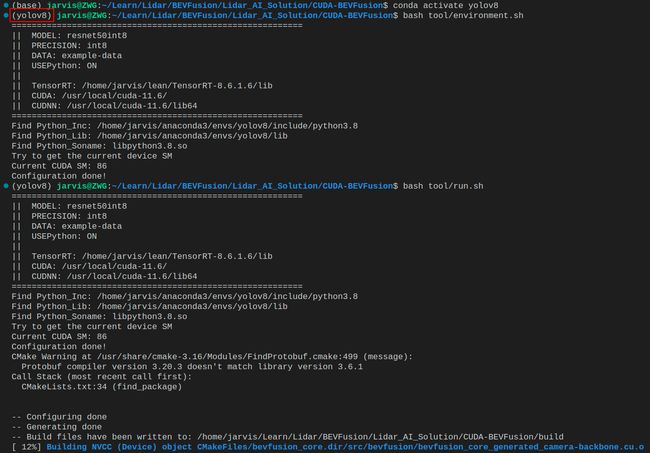This screenshot has height=453, width=650.
Task: Click the 'bash tool/environment.sh' command text
Action: [463, 15]
